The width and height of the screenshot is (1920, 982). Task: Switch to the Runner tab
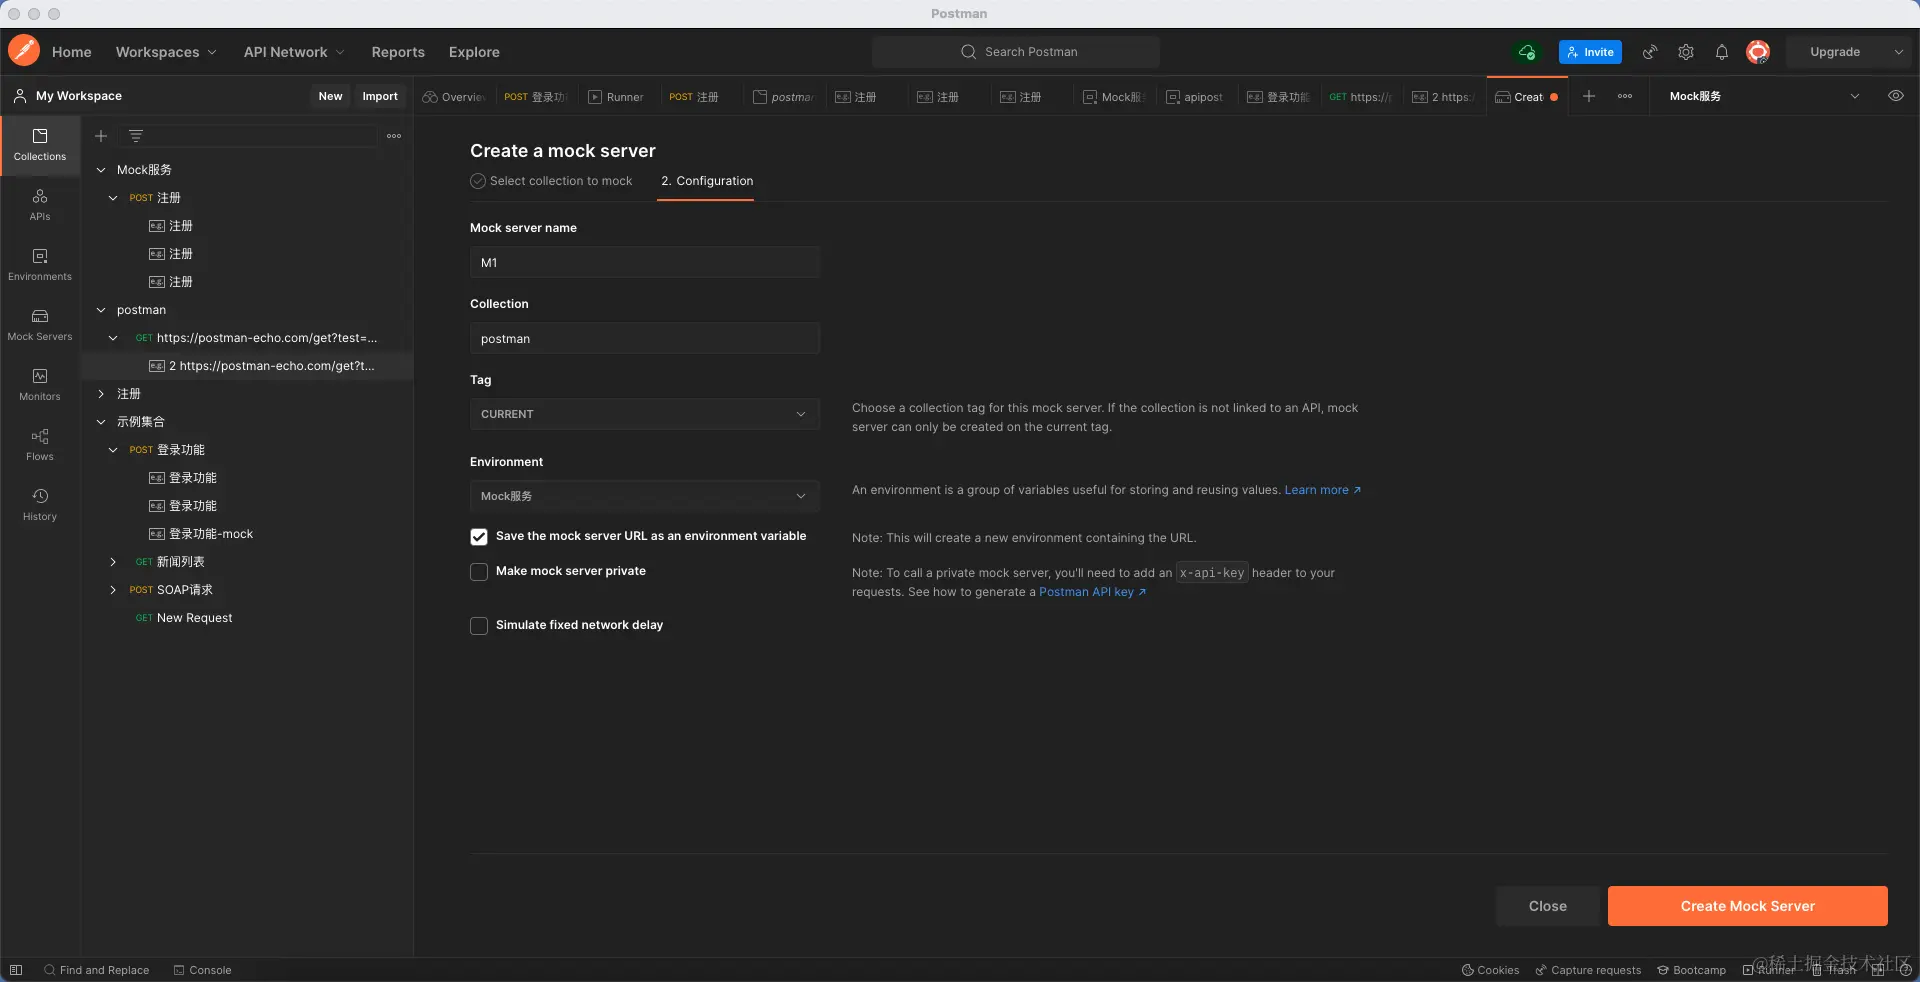pos(616,97)
